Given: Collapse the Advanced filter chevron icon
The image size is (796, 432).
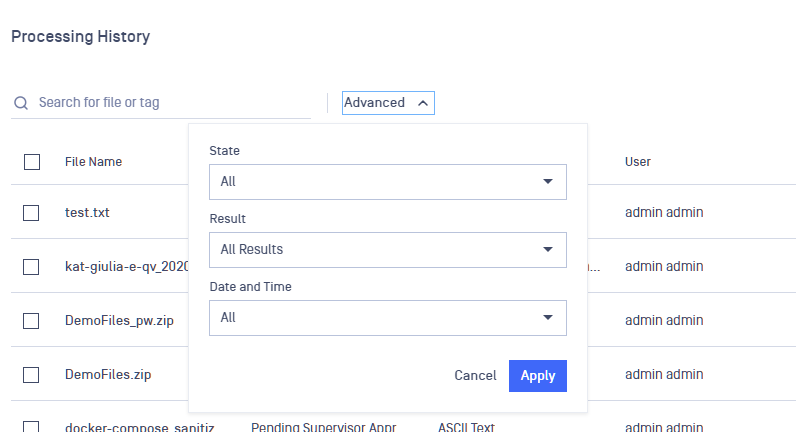Looking at the screenshot, I should coord(423,103).
